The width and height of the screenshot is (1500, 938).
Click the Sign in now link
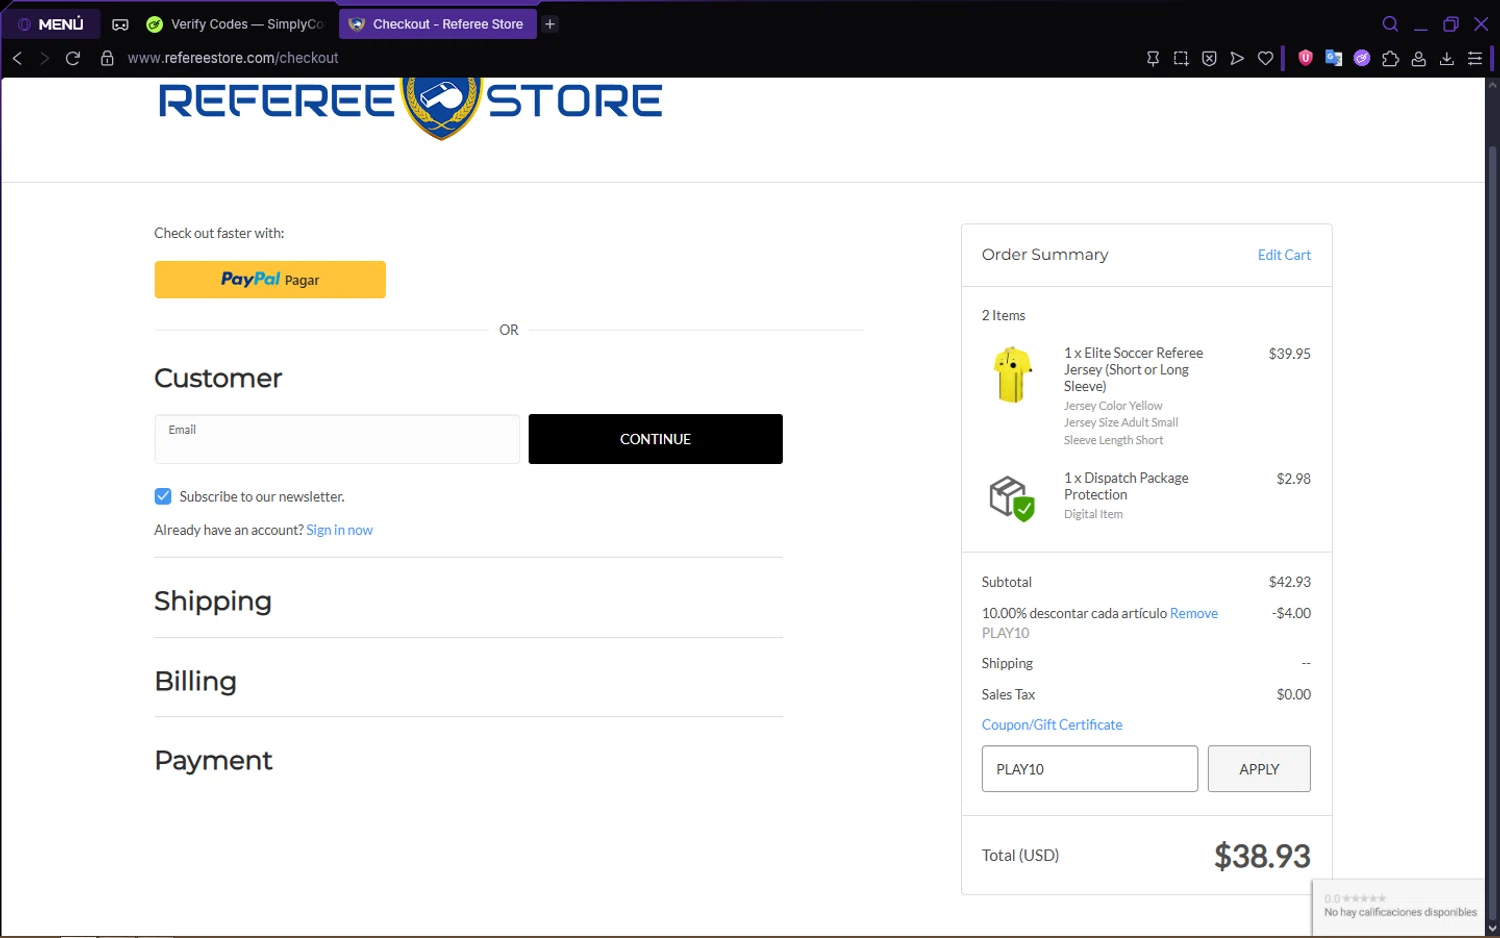click(339, 530)
